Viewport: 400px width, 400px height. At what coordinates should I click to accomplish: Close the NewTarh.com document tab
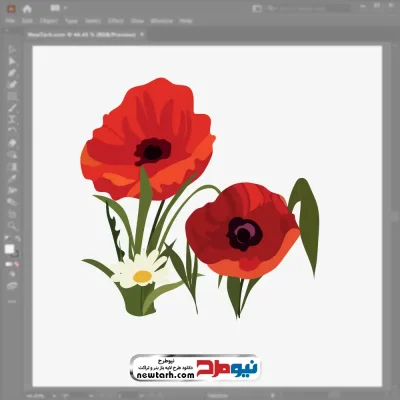pyautogui.click(x=142, y=34)
